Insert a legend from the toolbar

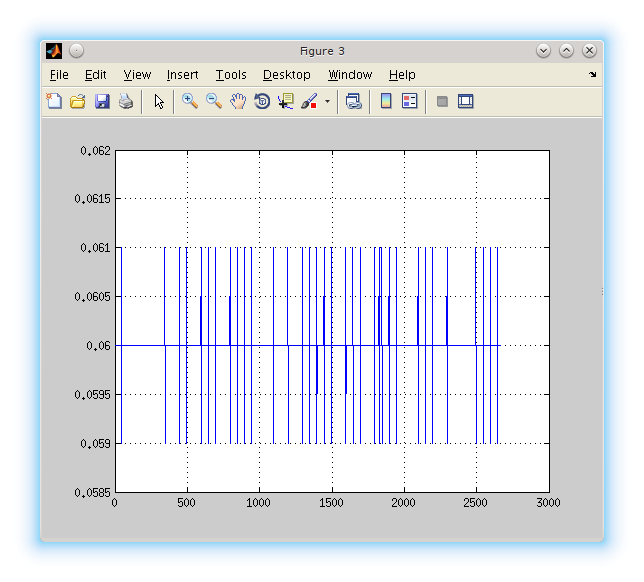point(409,101)
